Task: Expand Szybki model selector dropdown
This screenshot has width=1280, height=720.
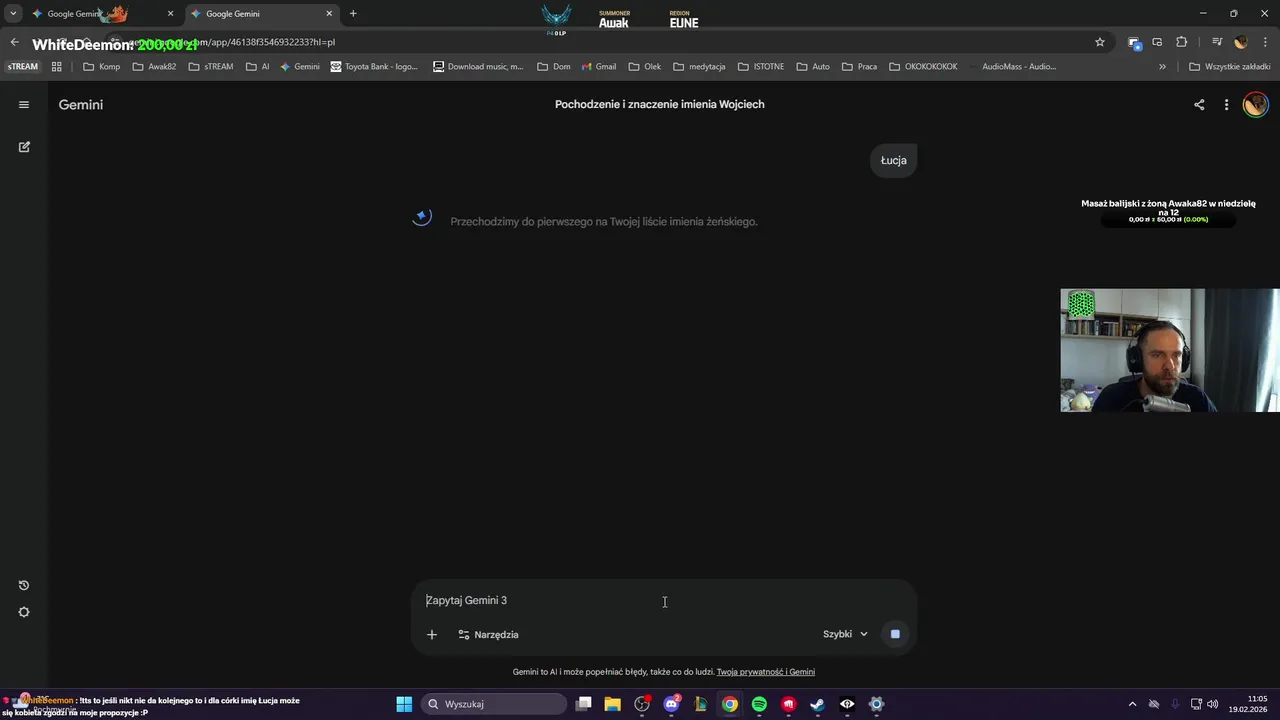Action: pyautogui.click(x=846, y=634)
